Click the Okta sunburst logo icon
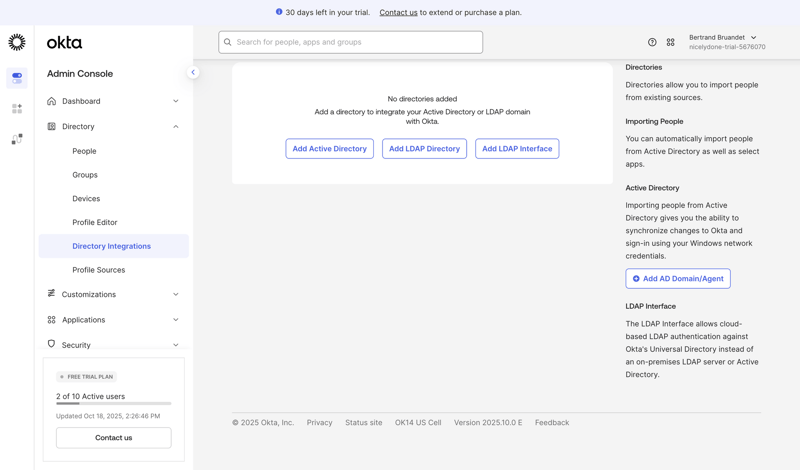The image size is (800, 470). point(17,42)
